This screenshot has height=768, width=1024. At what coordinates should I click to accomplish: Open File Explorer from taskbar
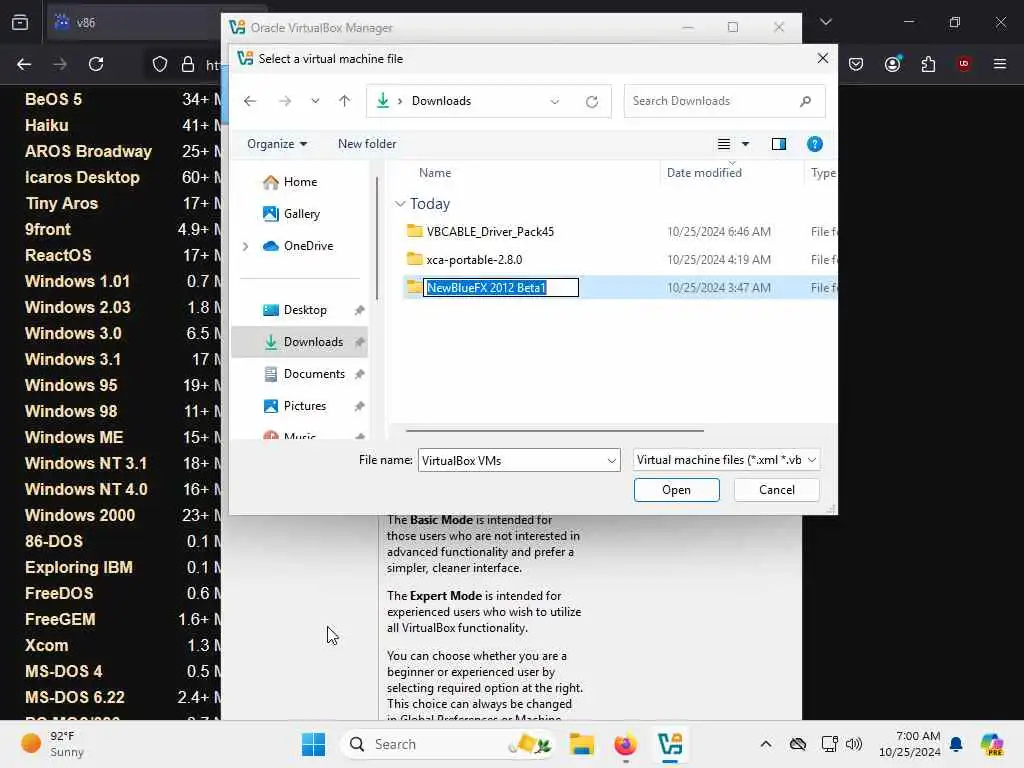(x=581, y=744)
